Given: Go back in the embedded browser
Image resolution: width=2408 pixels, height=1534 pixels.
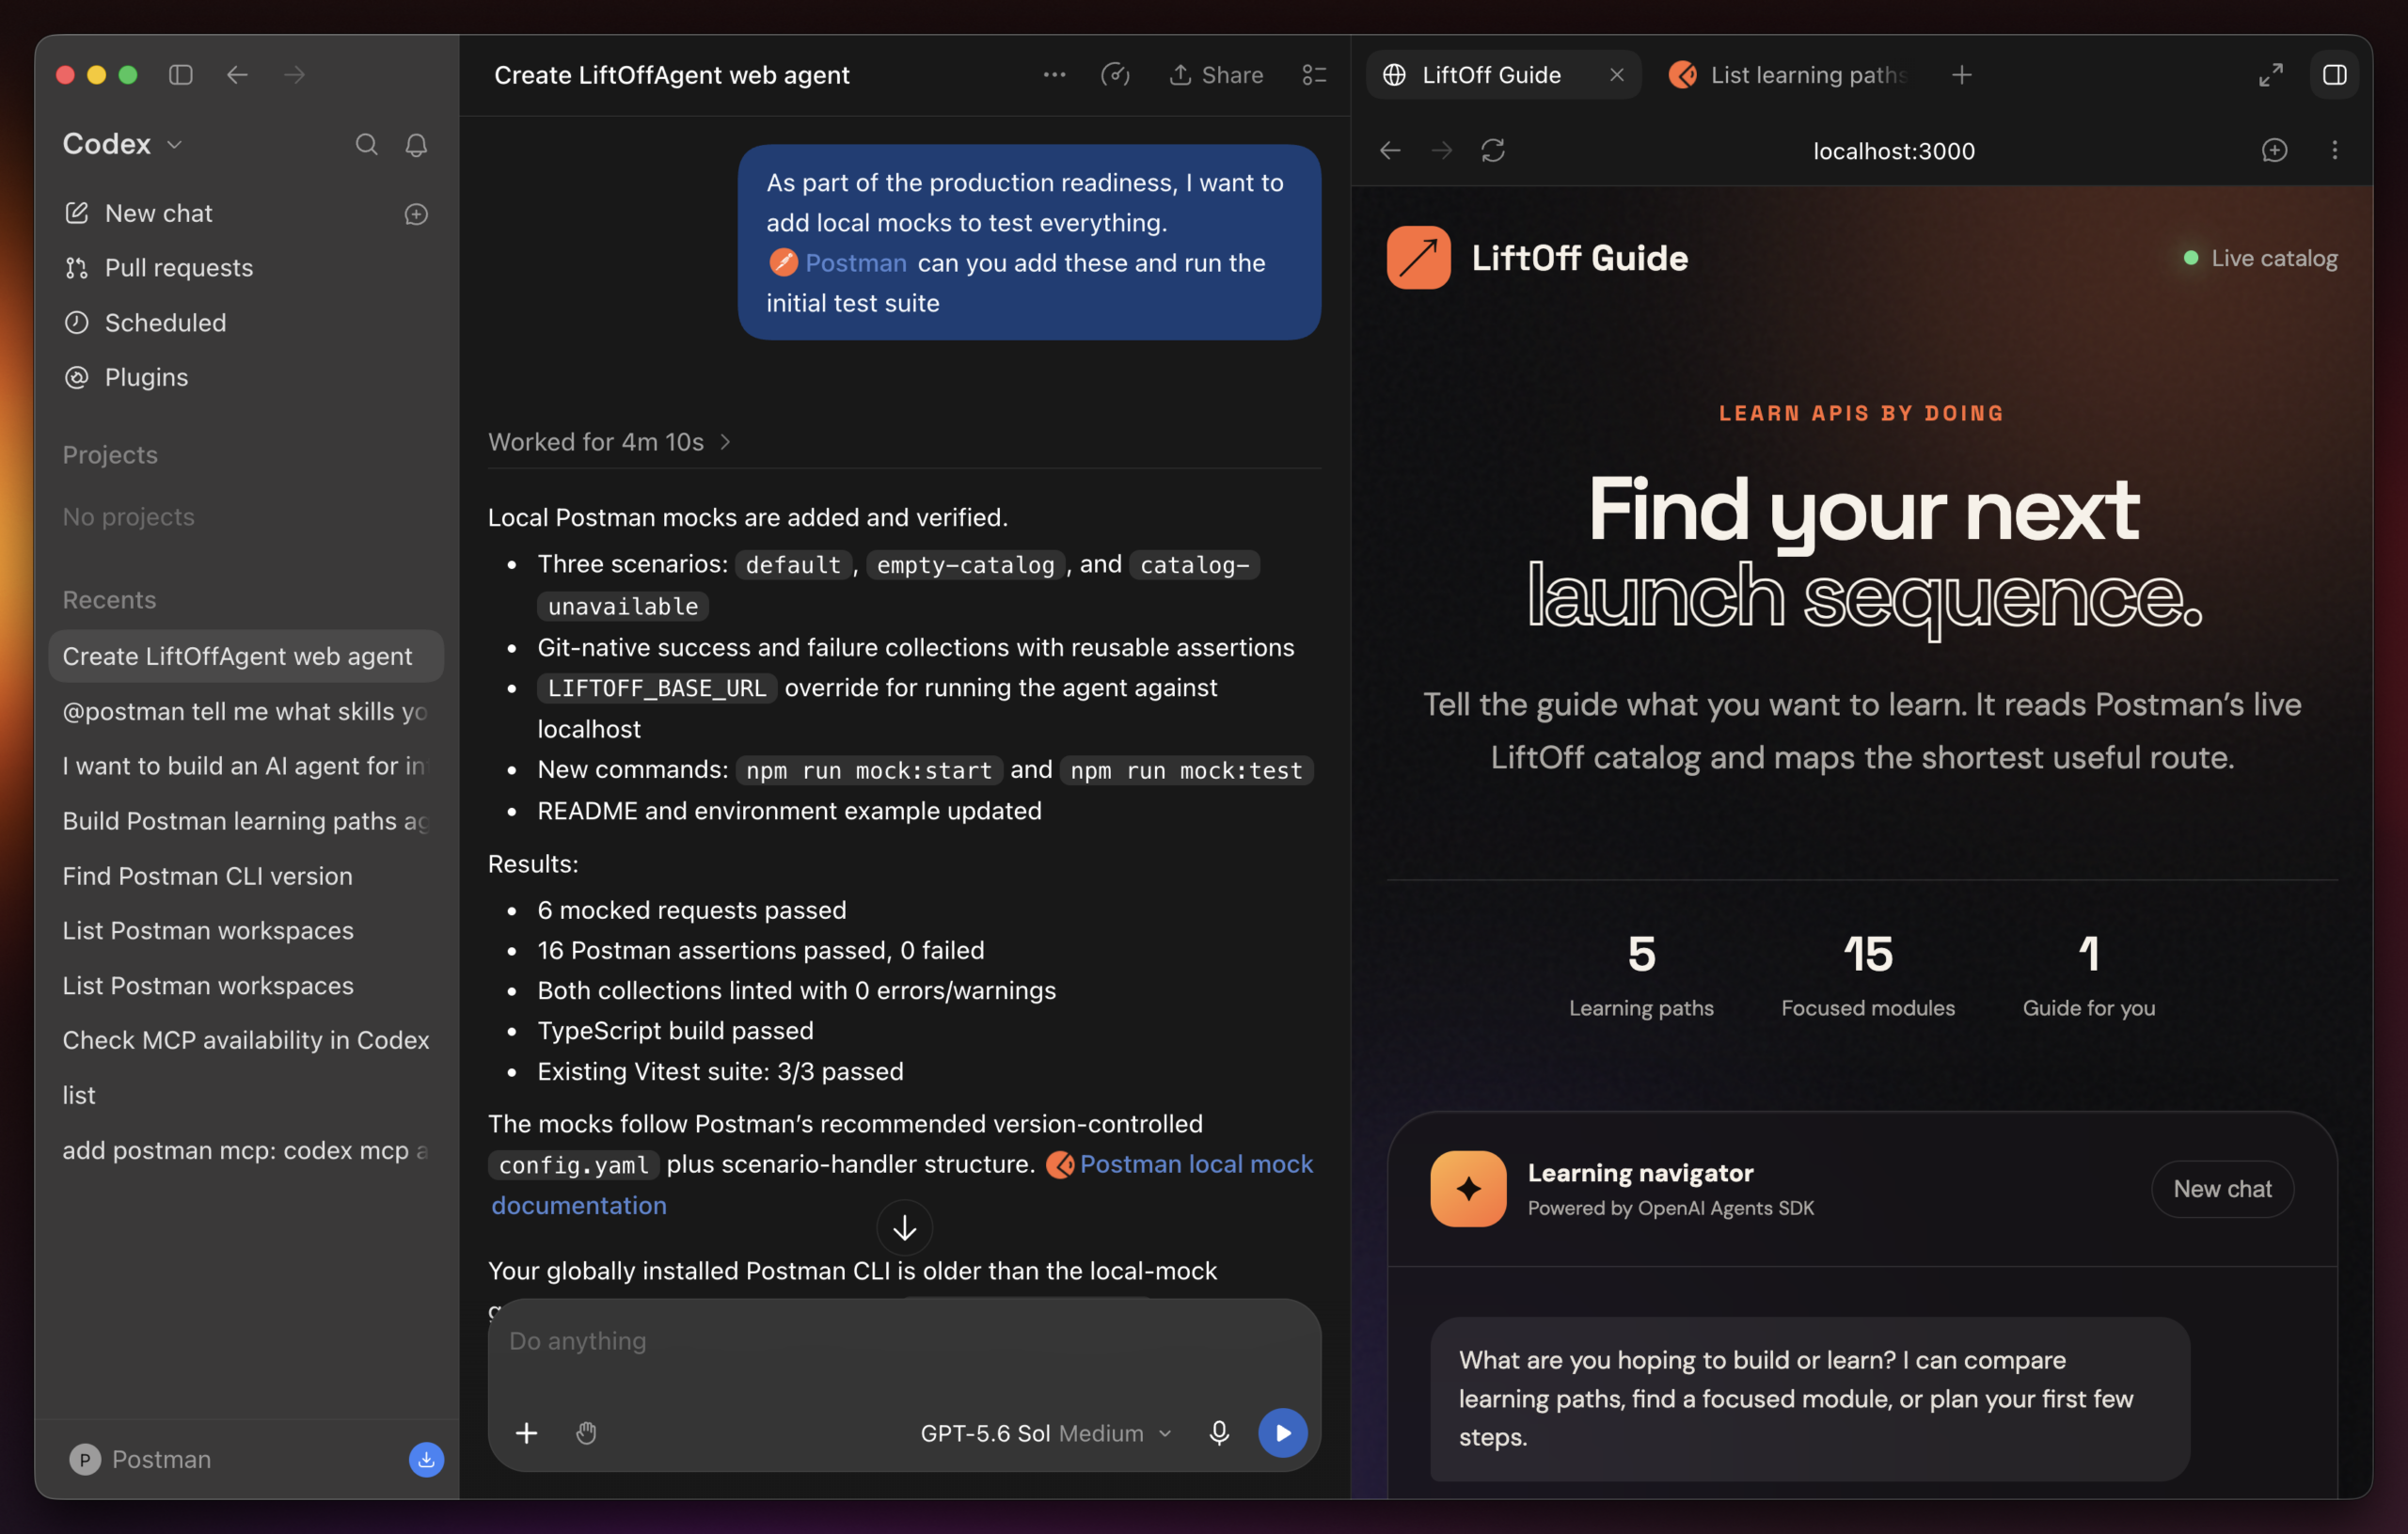Looking at the screenshot, I should pos(1390,150).
